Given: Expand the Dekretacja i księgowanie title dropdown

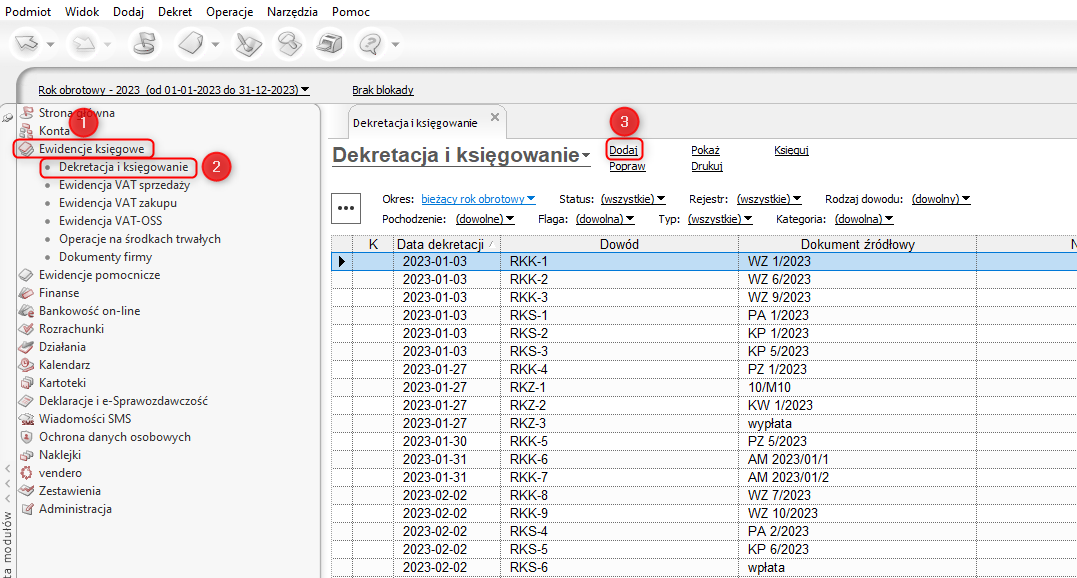Looking at the screenshot, I should pyautogui.click(x=586, y=156).
